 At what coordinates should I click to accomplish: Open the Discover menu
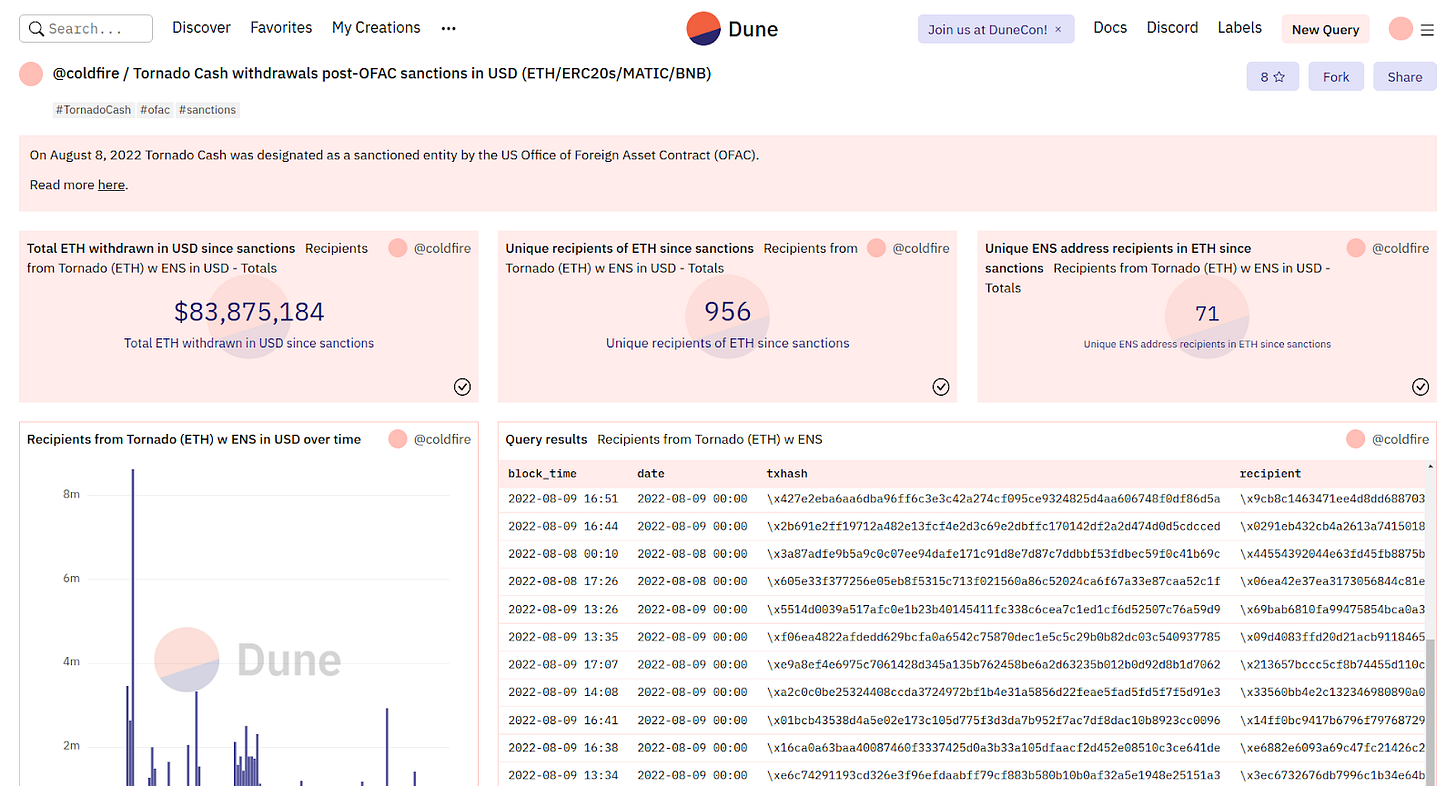[x=201, y=28]
